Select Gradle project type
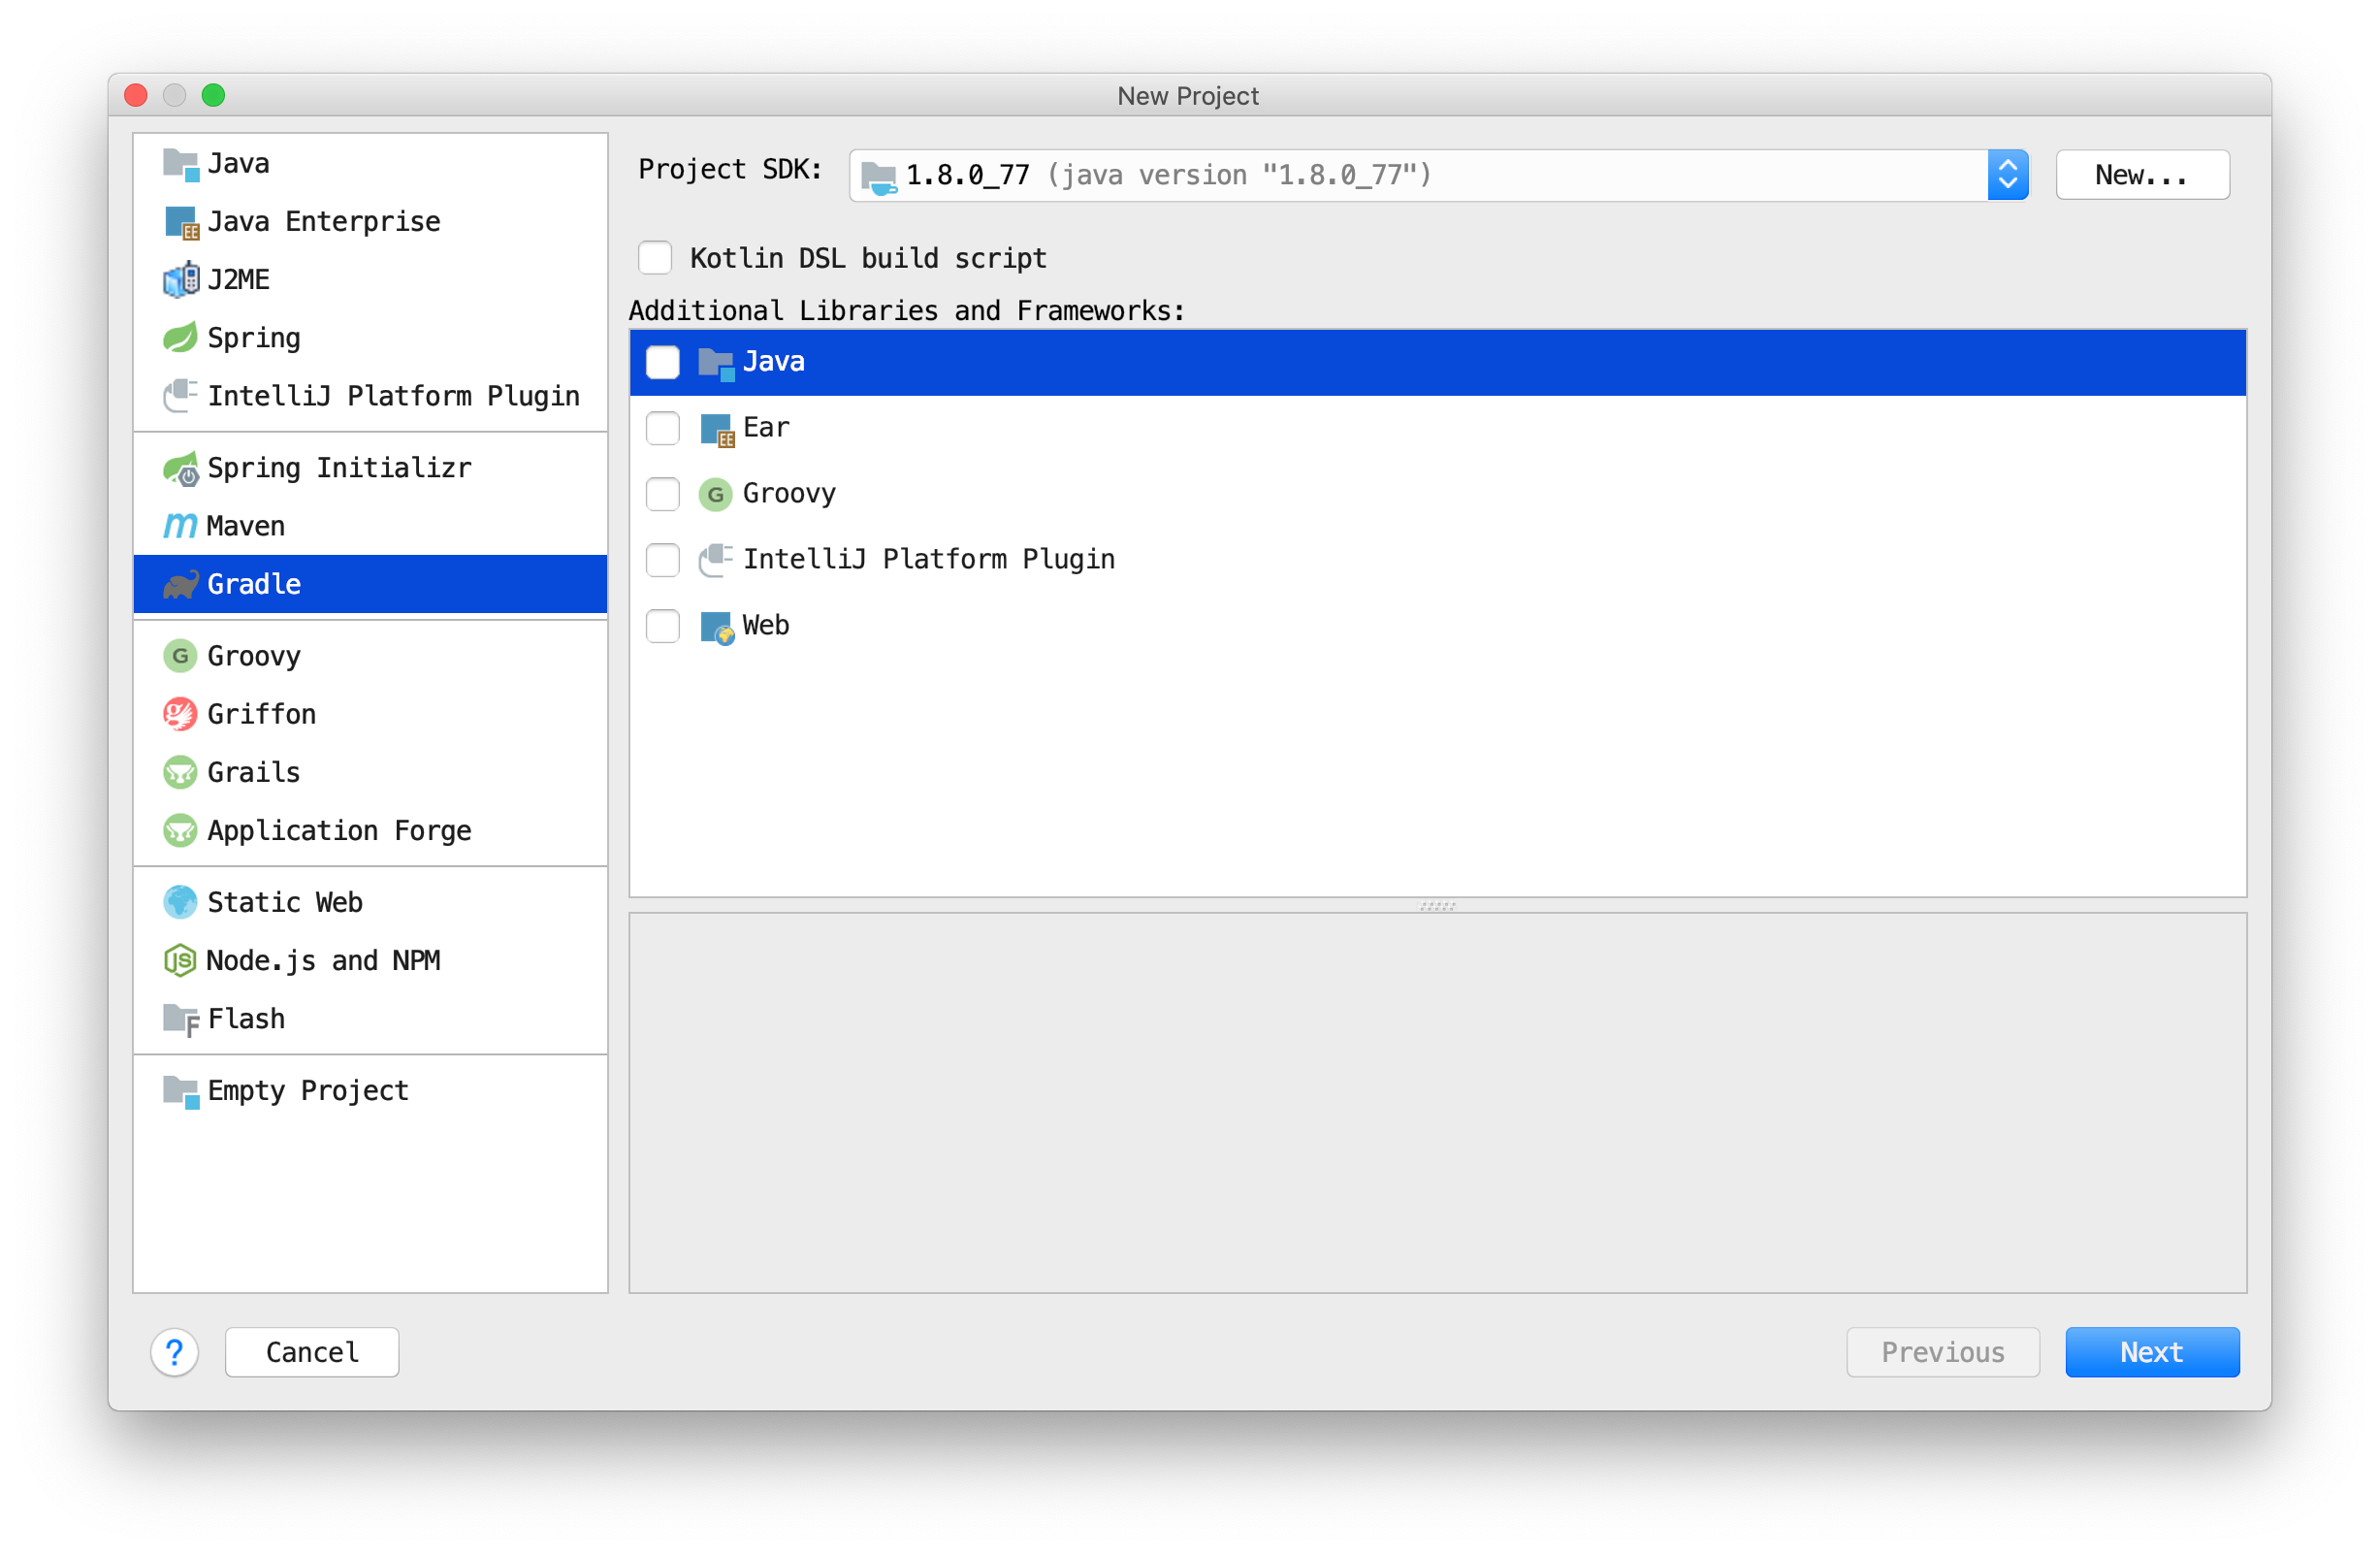The height and width of the screenshot is (1554, 2380). [370, 584]
